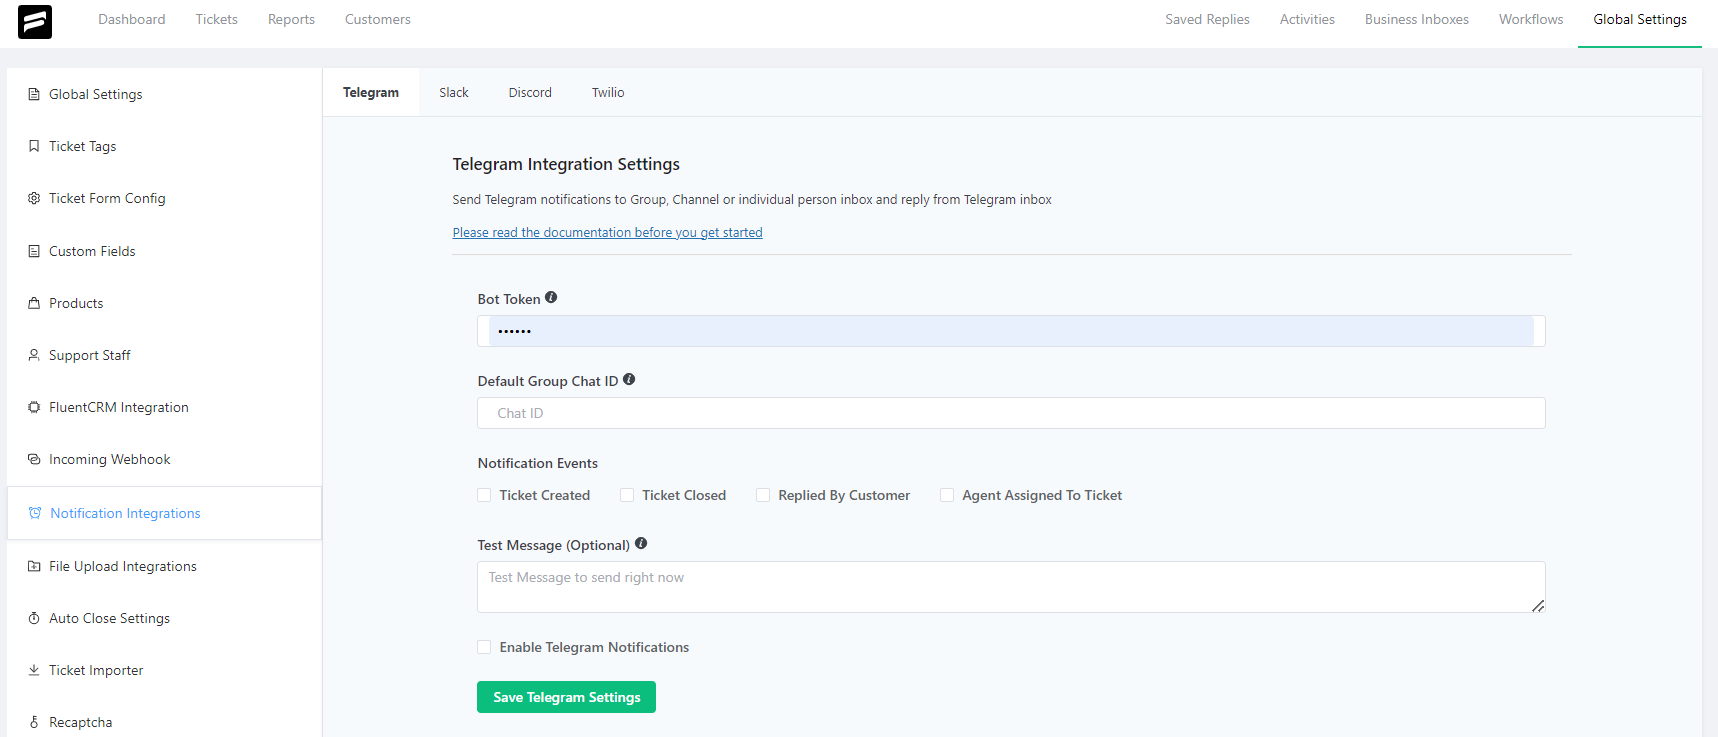Click the File Upload Integrations folder icon
This screenshot has width=1718, height=737.
pos(34,566)
